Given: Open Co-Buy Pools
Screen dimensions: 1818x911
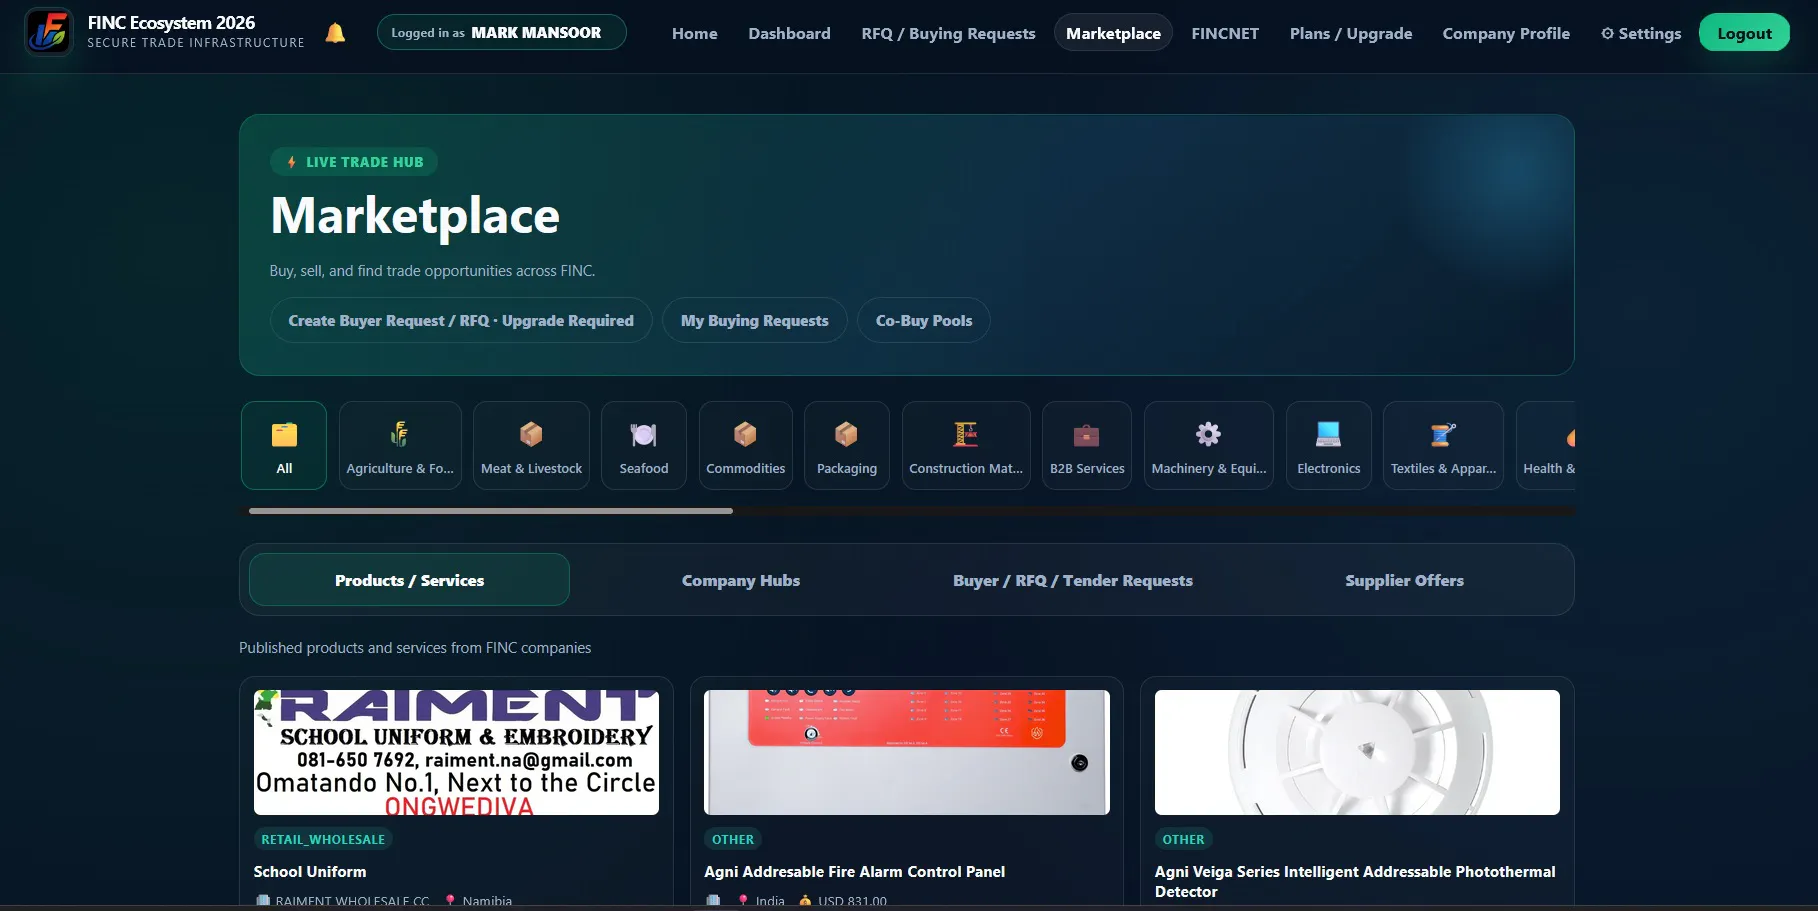Looking at the screenshot, I should click(x=924, y=320).
